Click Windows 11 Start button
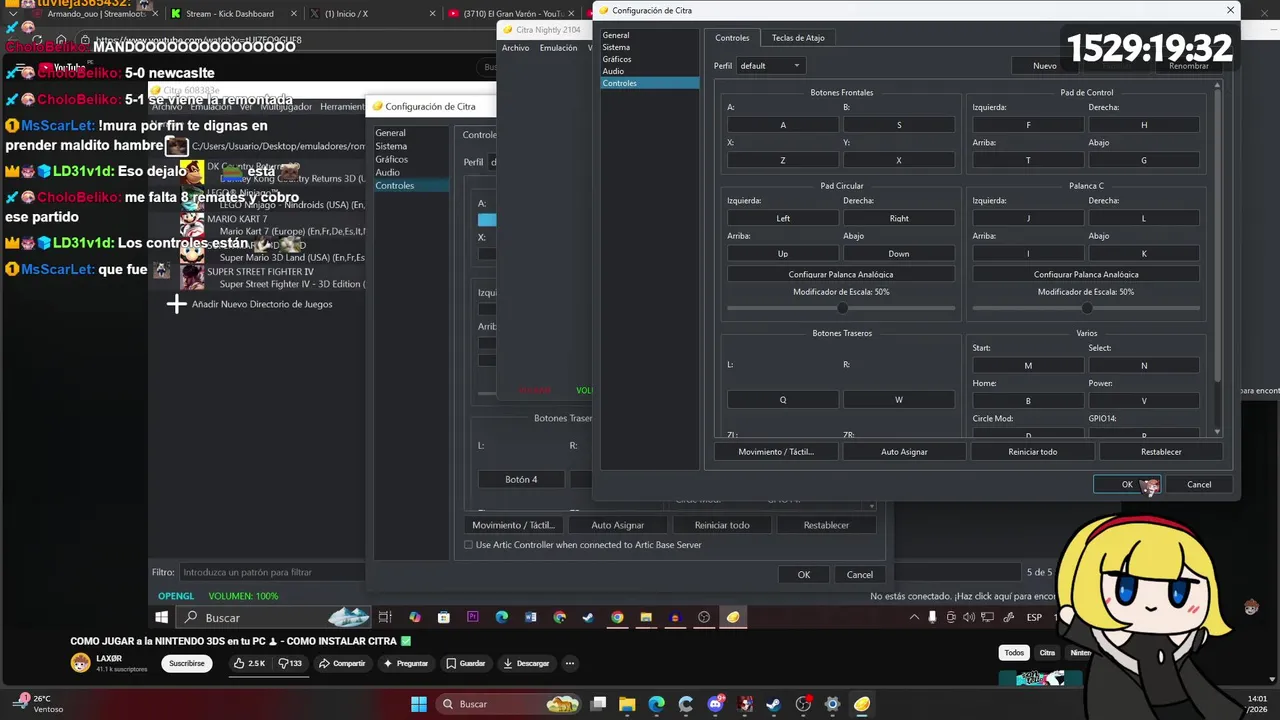 (419, 704)
